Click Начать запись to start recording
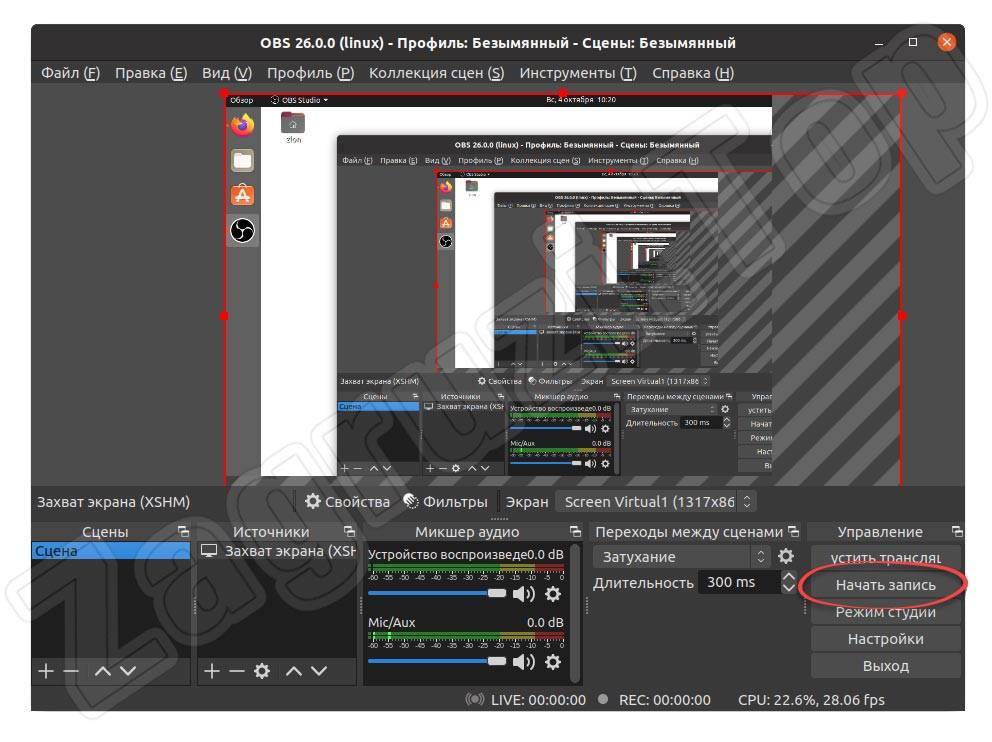This screenshot has width=992, height=742. point(885,585)
